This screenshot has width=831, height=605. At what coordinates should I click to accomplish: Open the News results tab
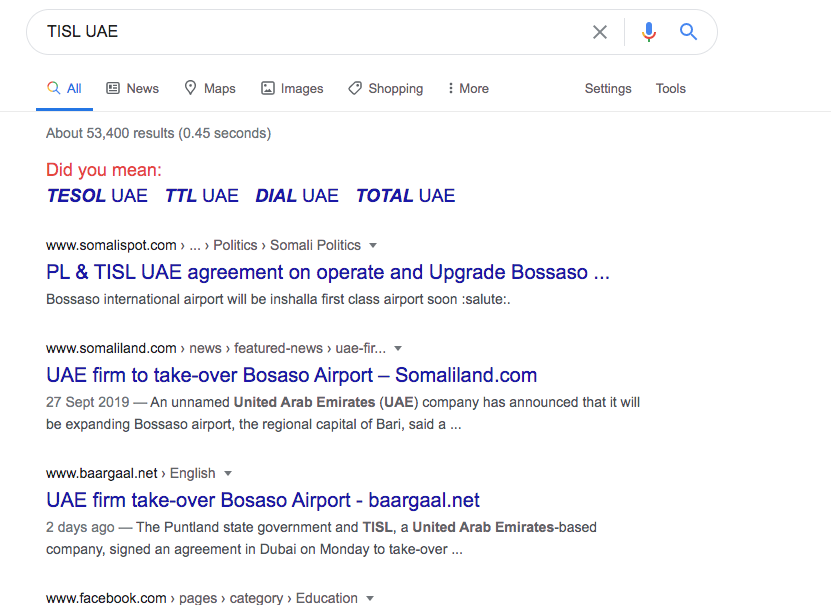click(x=132, y=88)
